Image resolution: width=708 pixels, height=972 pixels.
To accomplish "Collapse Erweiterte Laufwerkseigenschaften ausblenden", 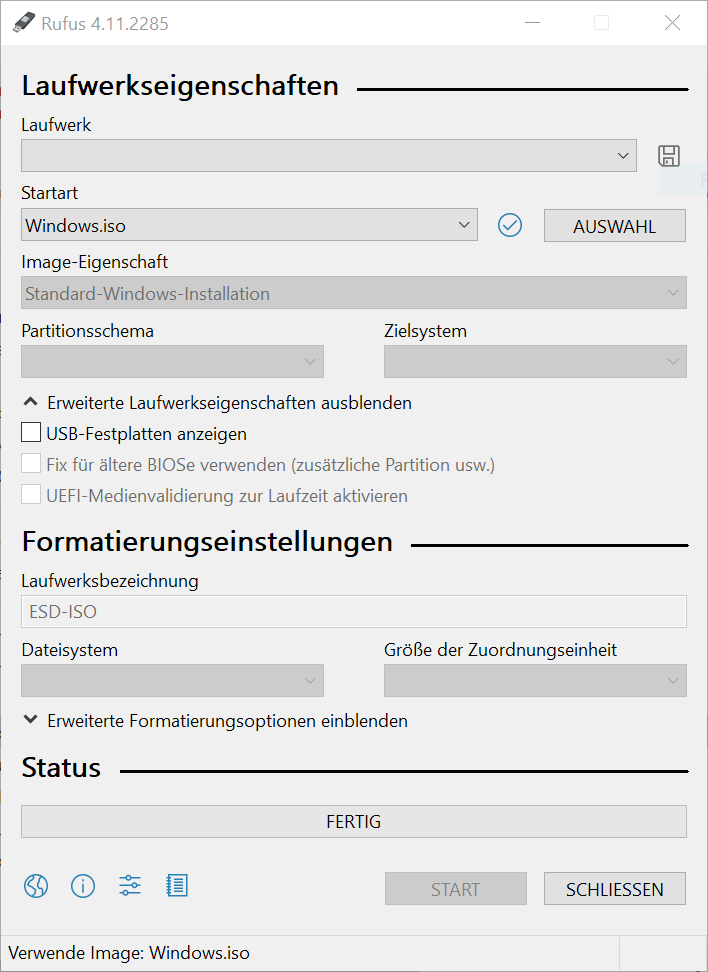I will tap(217, 403).
